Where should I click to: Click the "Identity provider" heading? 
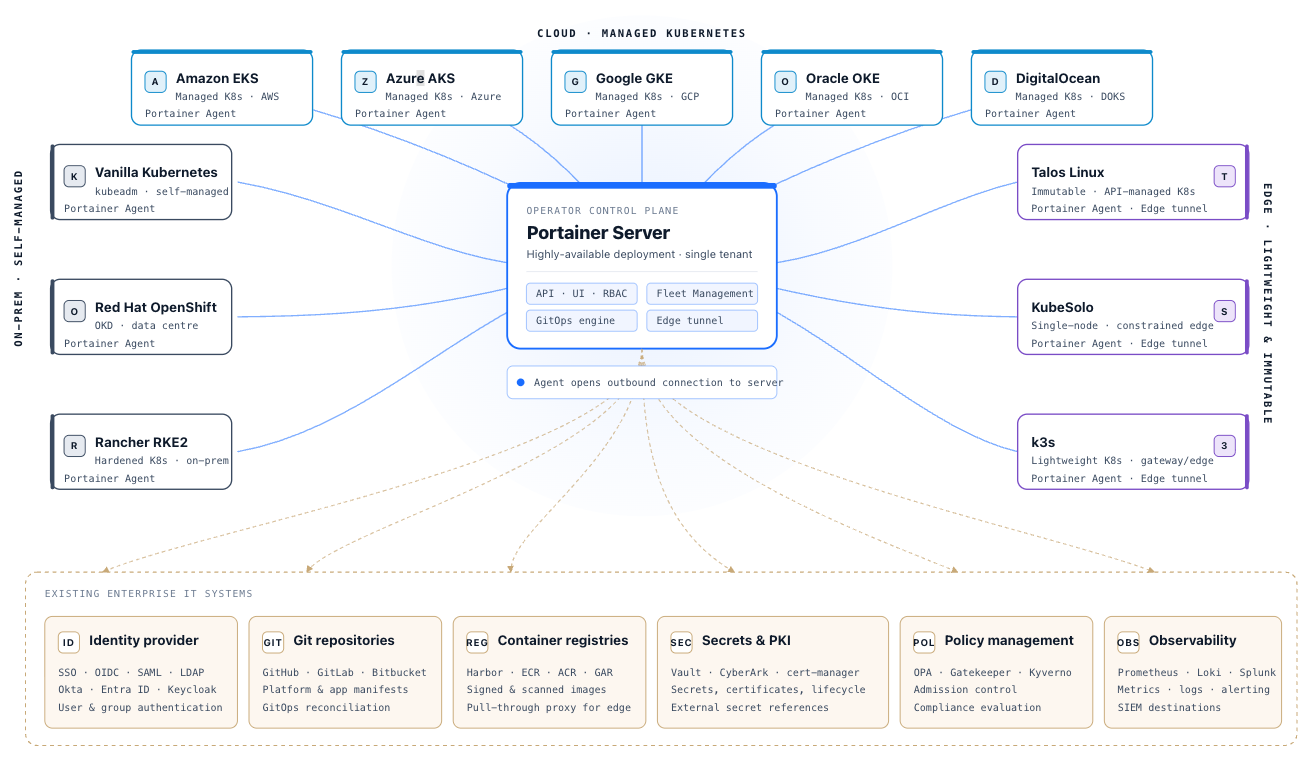[144, 640]
